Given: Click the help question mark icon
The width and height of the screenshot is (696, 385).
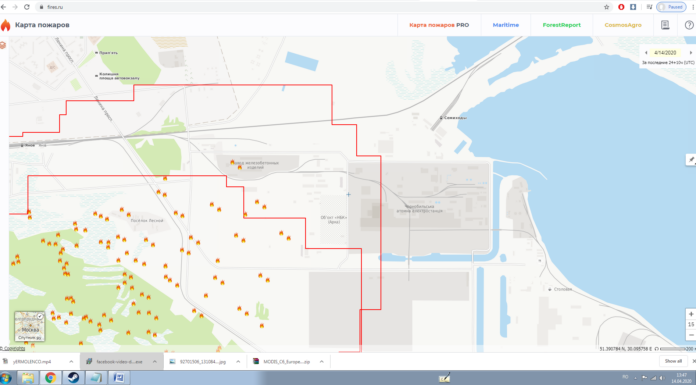Looking at the screenshot, I should pyautogui.click(x=689, y=25).
